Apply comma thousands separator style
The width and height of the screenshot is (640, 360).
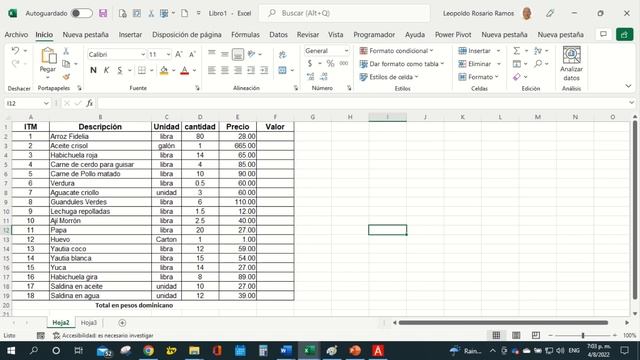coord(344,63)
